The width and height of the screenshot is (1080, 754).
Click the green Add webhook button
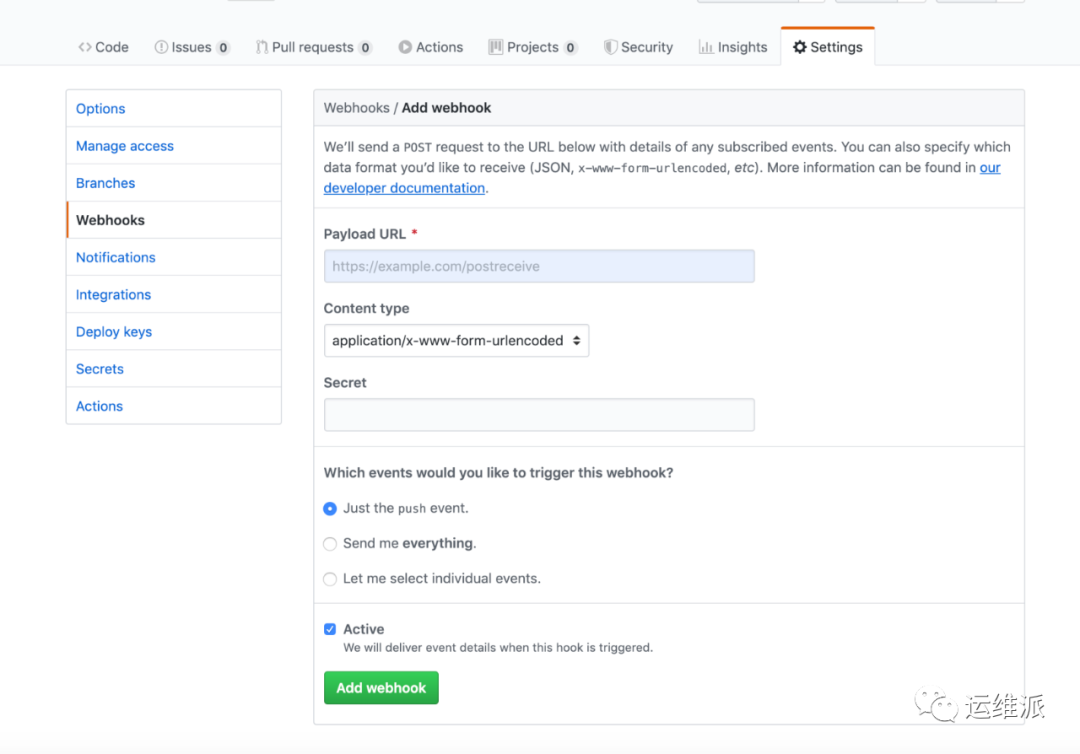click(381, 688)
